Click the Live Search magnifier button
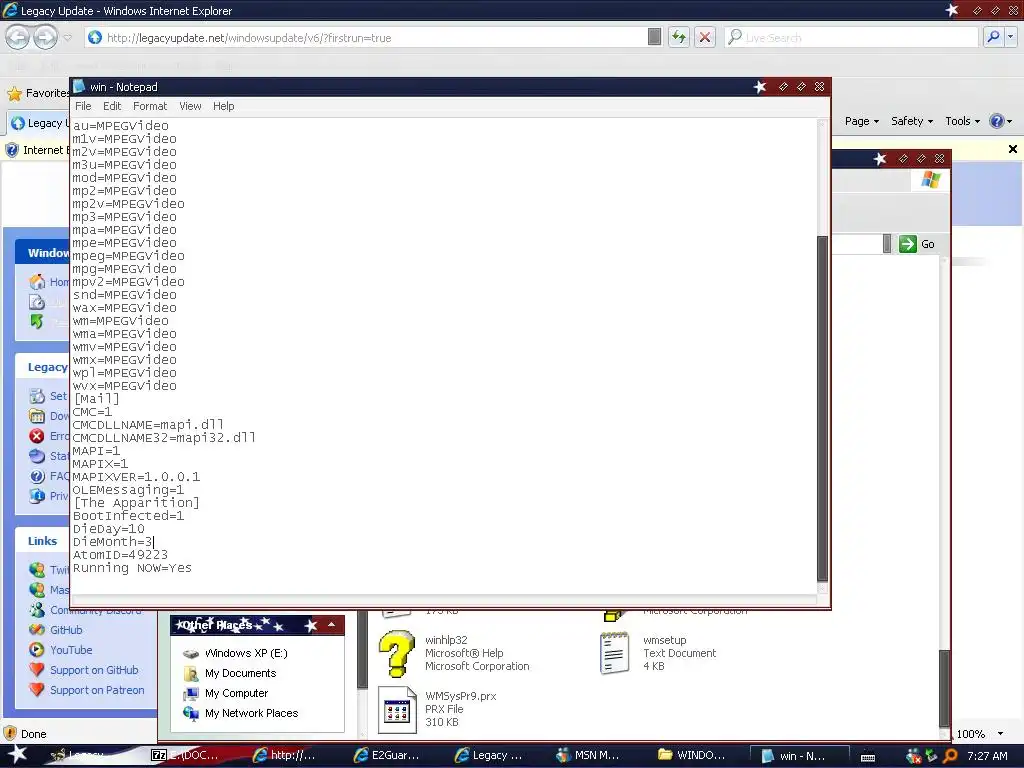The width and height of the screenshot is (1024, 768). tap(993, 37)
